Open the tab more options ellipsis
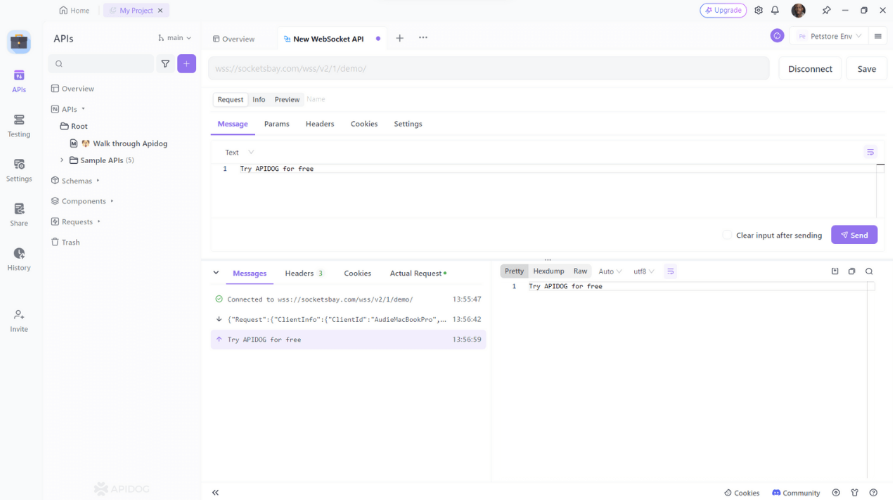Viewport: 893px width, 500px height. click(x=423, y=38)
